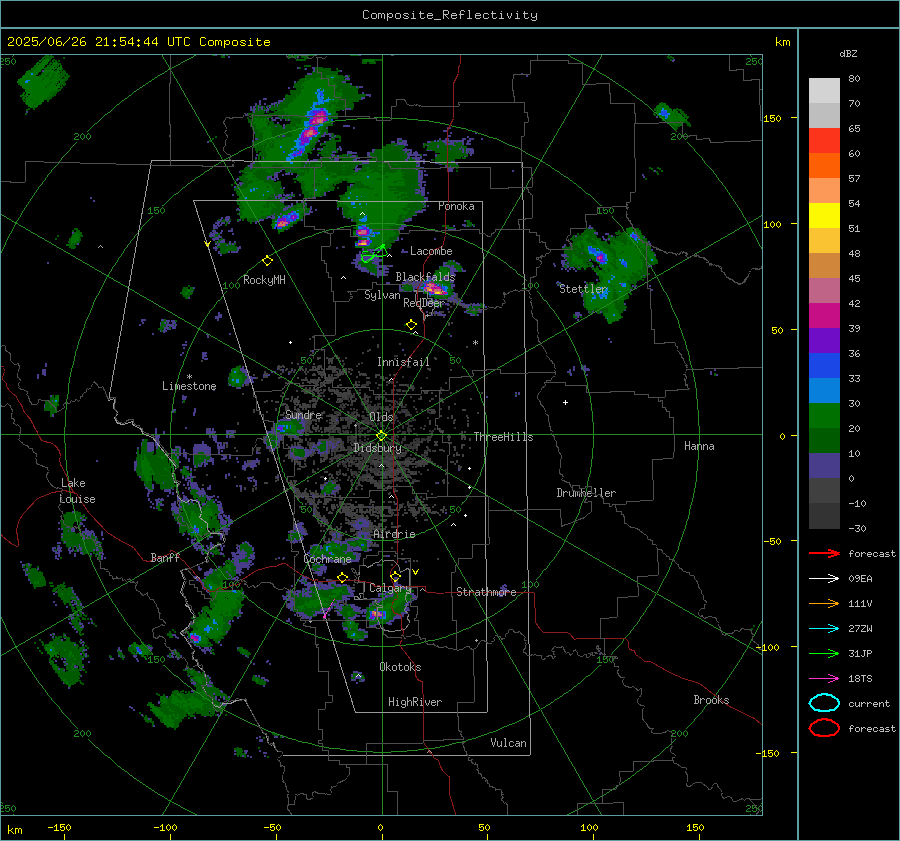The image size is (900, 841).
Task: Click the yellow diamond marker near Cochrane
Action: coord(343,577)
